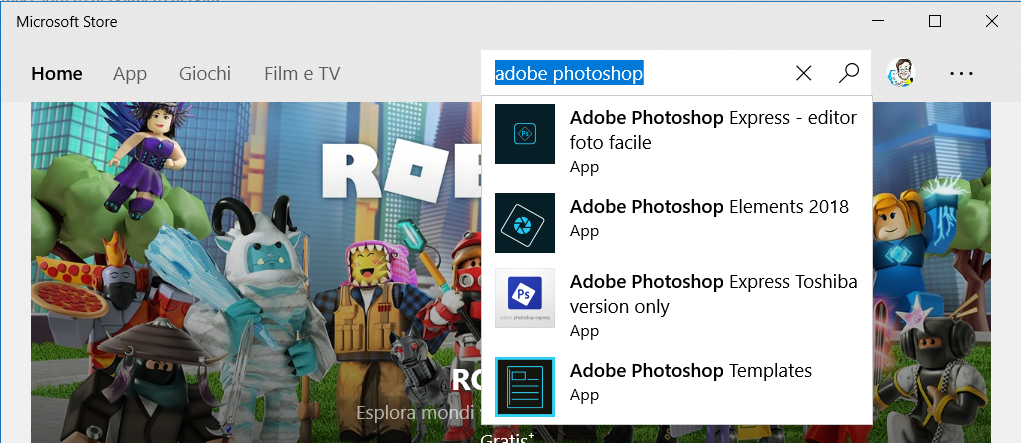Viewport: 1021px width, 443px height.
Task: Click the Photoshop Elements 2018 app icon
Action: click(525, 222)
